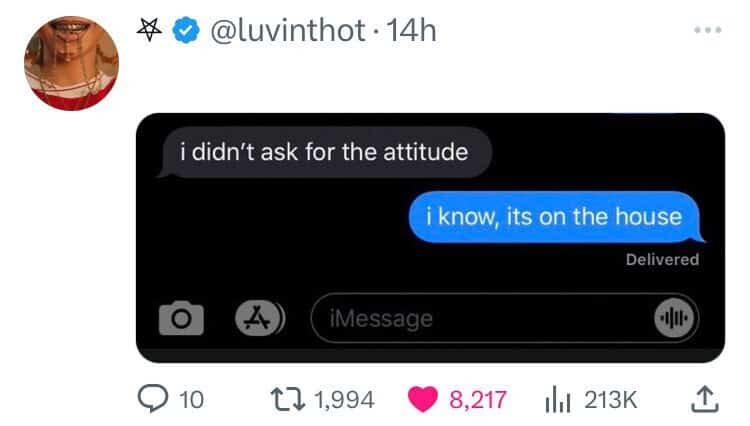
Task: Click the iMessage text input field
Action: [x=505, y=318]
